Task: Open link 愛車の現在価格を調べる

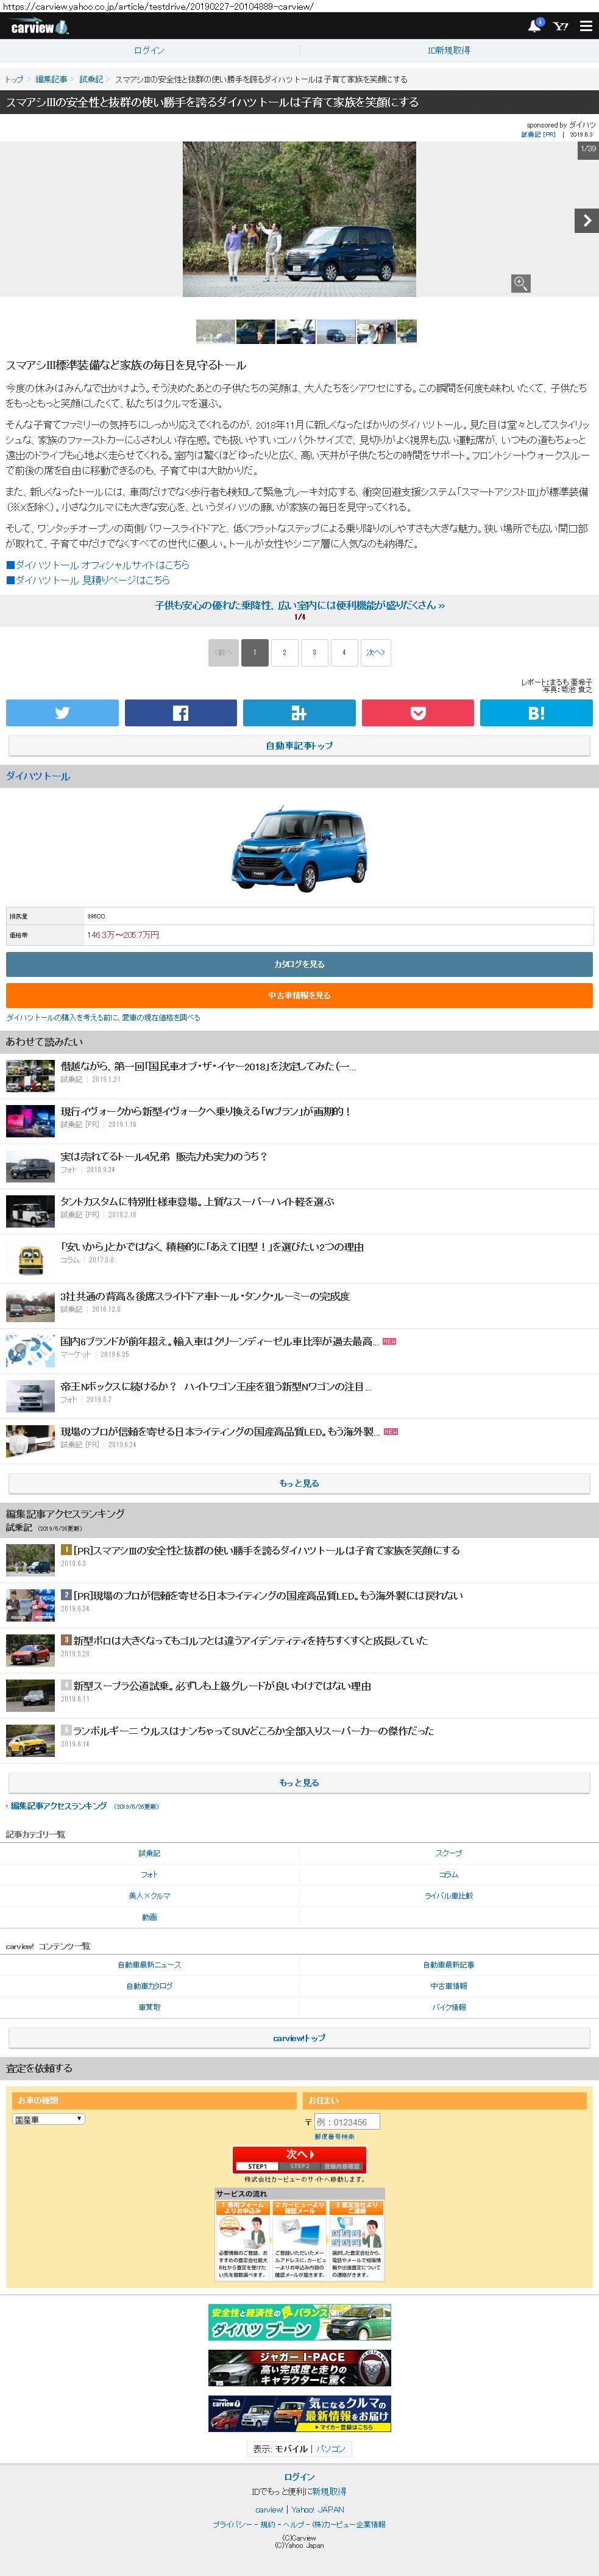Action: (x=103, y=1017)
